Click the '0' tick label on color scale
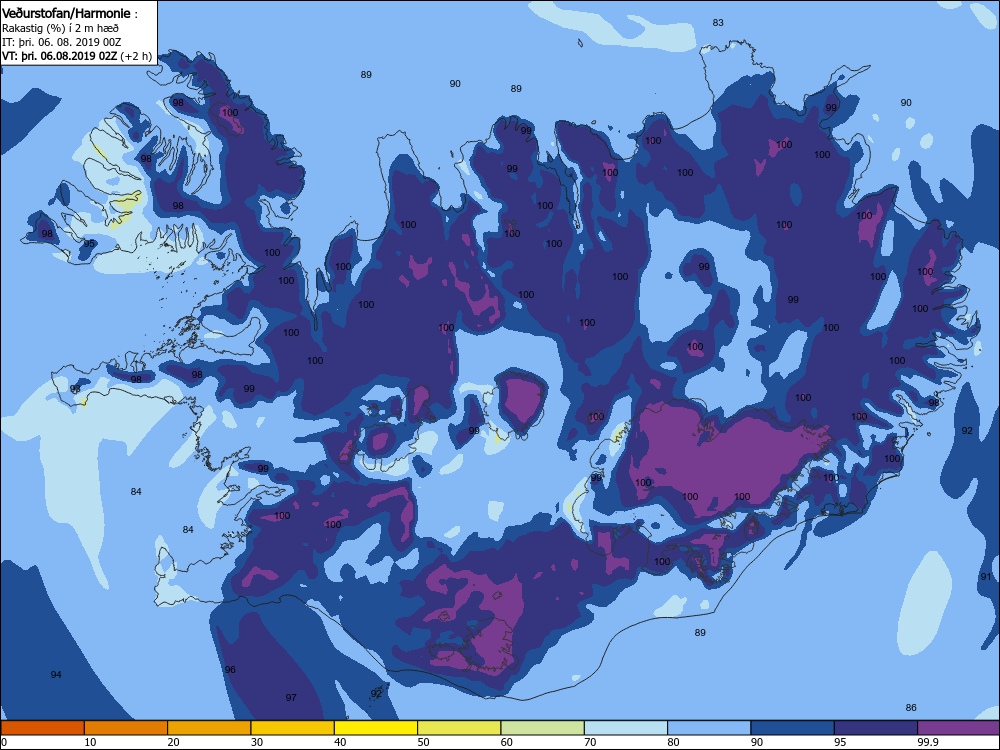This screenshot has height=750, width=1000. click(x=4, y=742)
